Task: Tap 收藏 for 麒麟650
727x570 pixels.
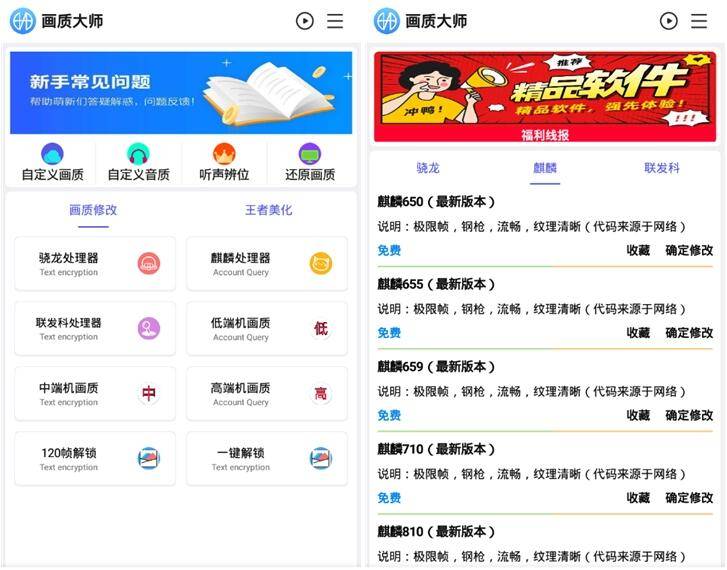Action: pyautogui.click(x=638, y=250)
